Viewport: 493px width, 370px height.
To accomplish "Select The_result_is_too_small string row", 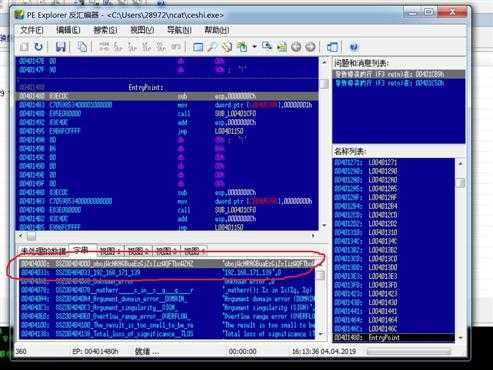I will [167, 325].
